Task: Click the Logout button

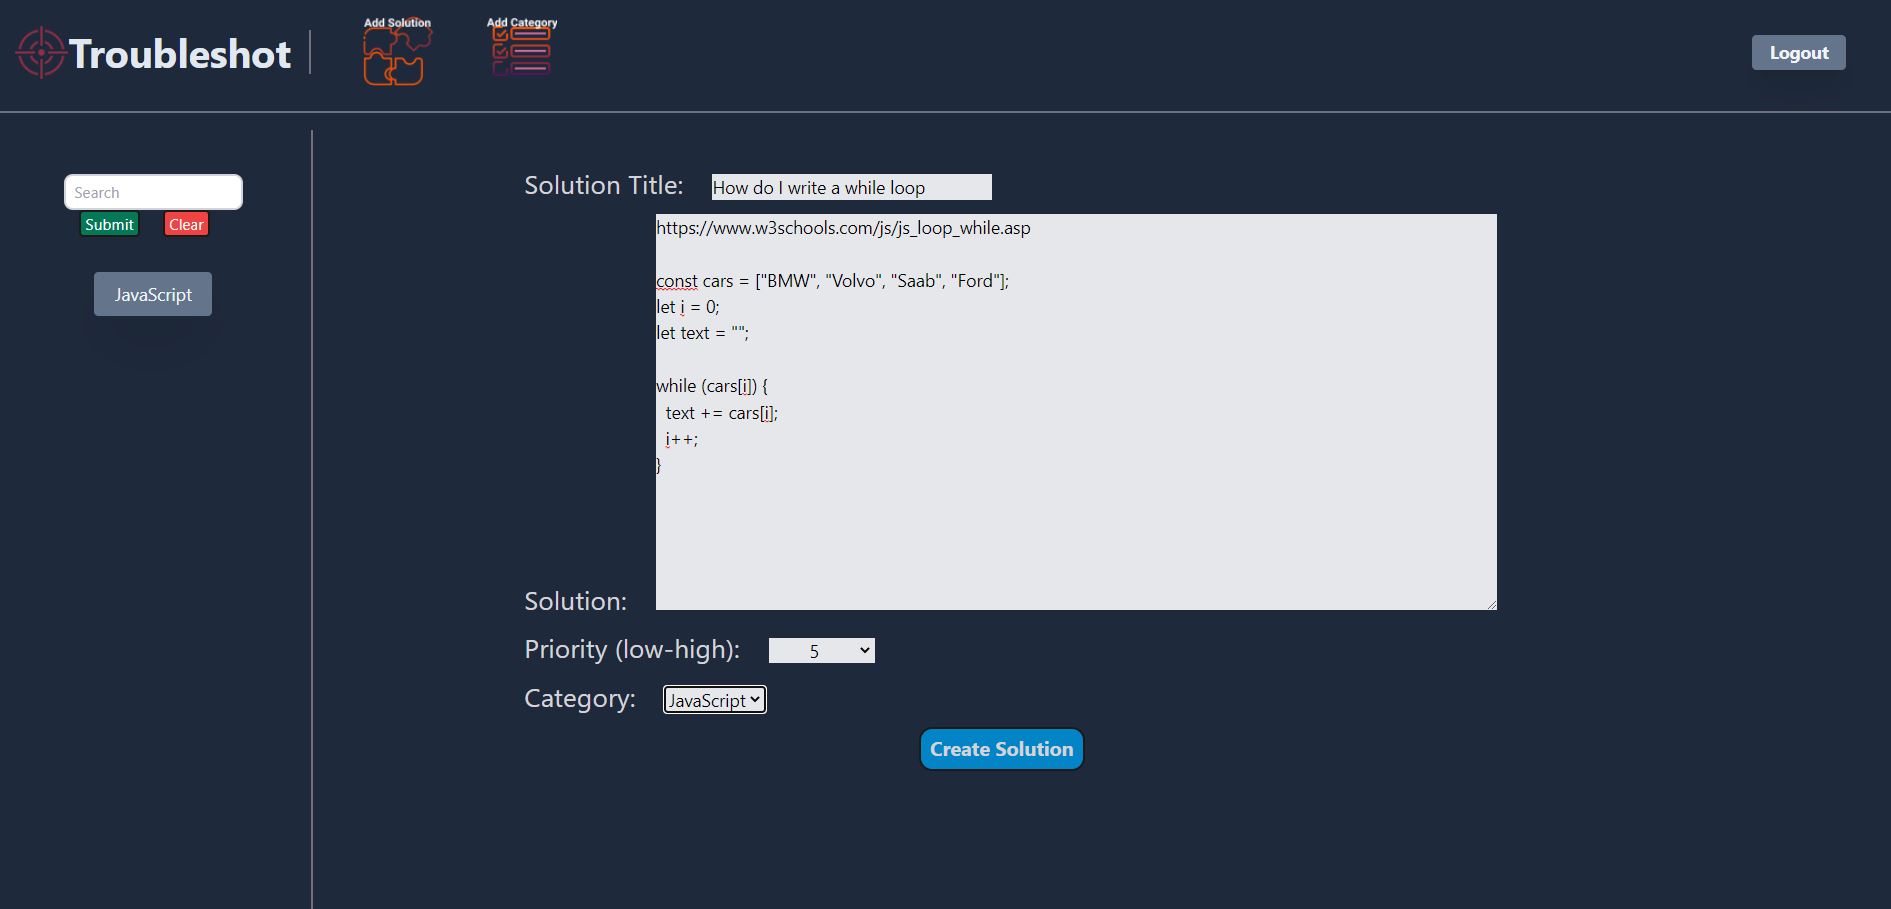Action: click(x=1797, y=52)
